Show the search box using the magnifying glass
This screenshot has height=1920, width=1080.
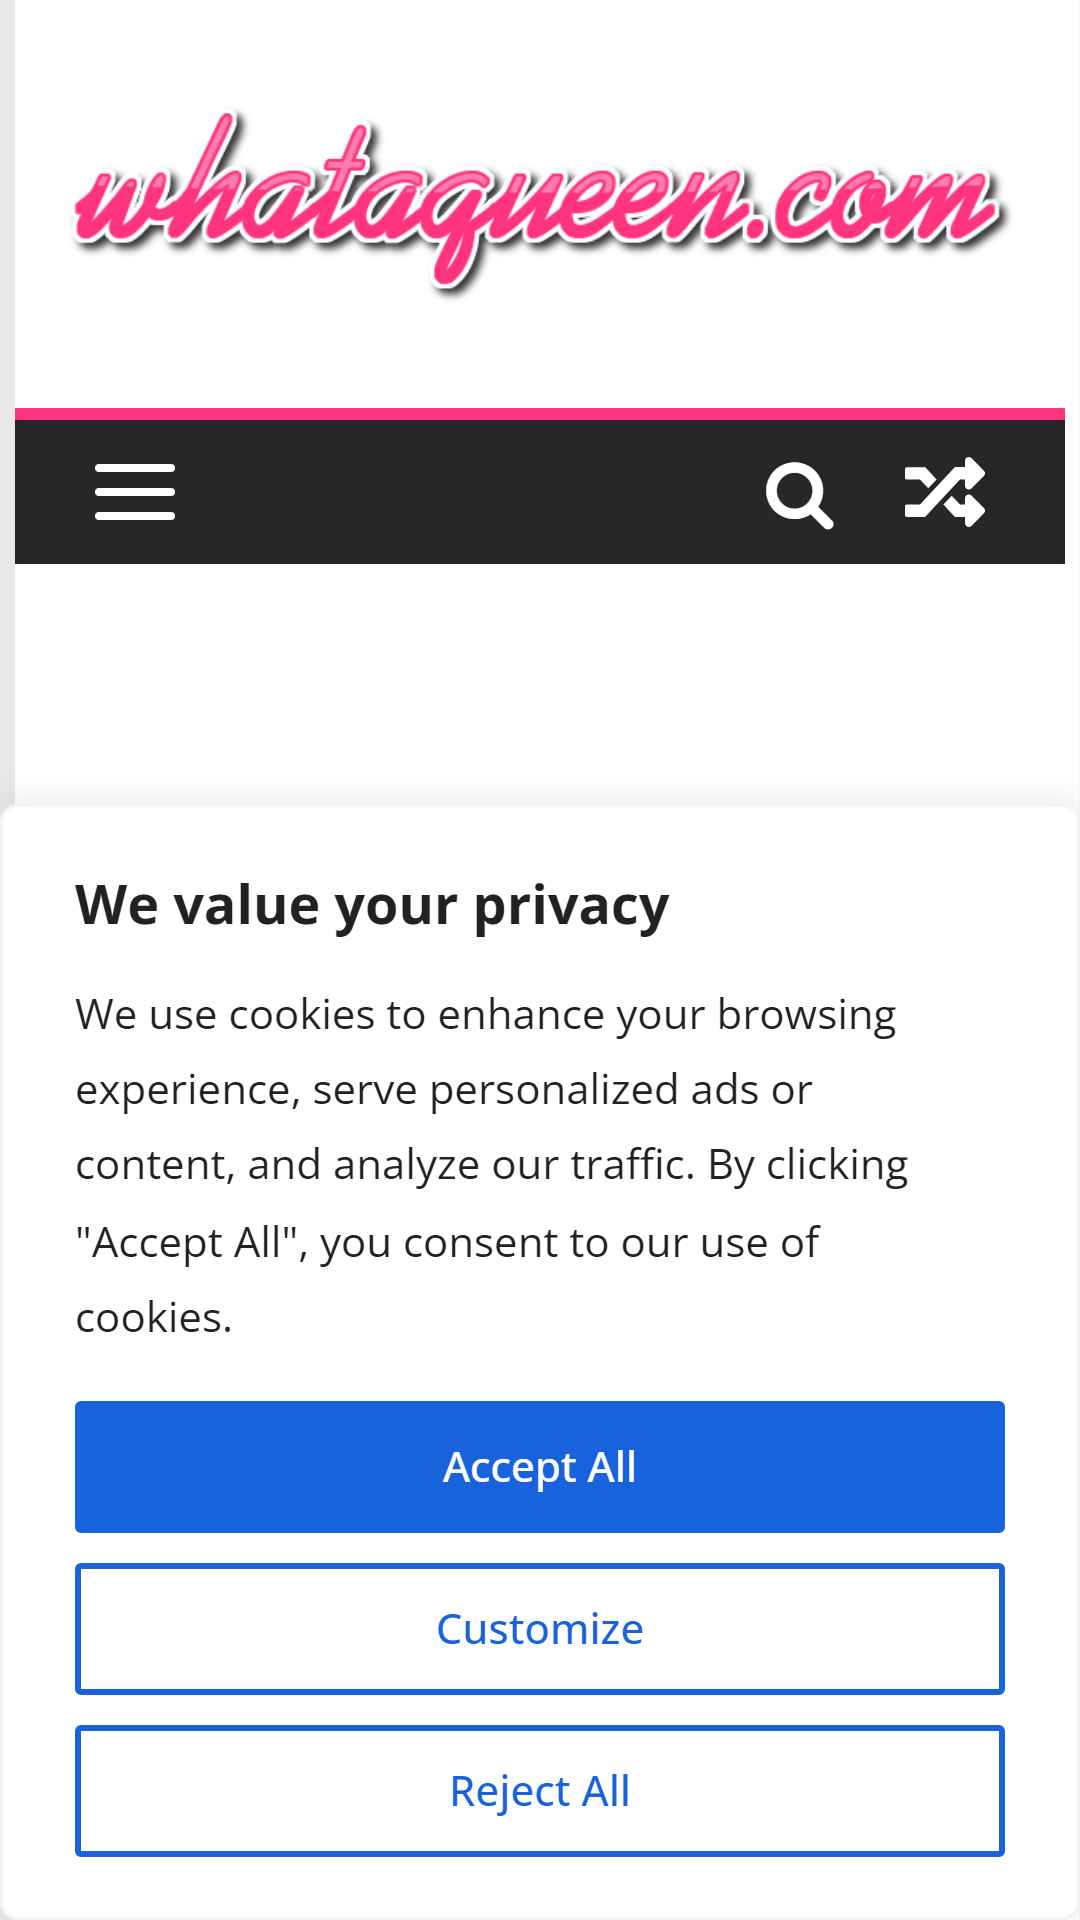click(799, 493)
